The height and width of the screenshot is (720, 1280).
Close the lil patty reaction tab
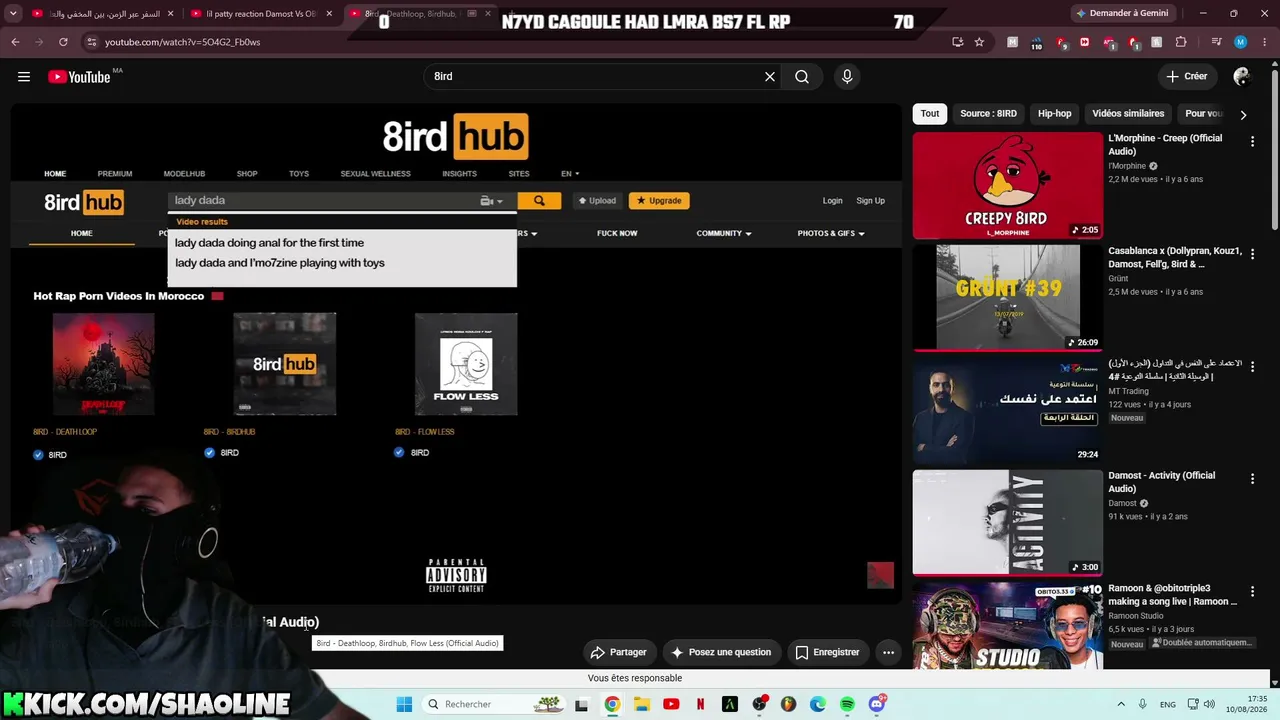(x=330, y=13)
